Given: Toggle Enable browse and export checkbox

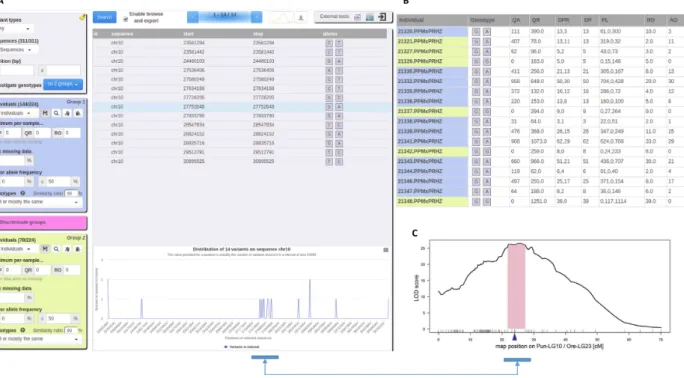Looking at the screenshot, I should click(x=126, y=19).
